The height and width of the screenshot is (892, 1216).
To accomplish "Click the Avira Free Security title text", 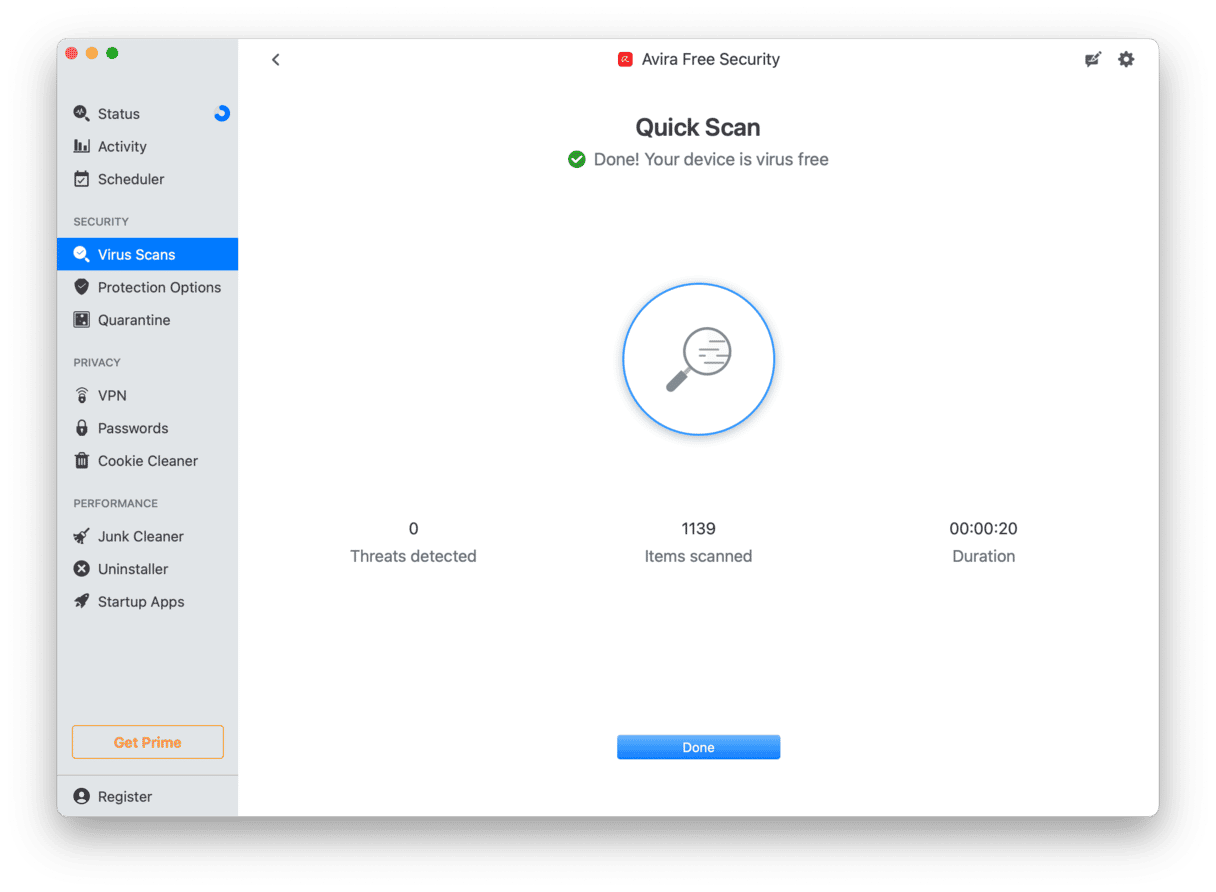I will click(x=711, y=60).
